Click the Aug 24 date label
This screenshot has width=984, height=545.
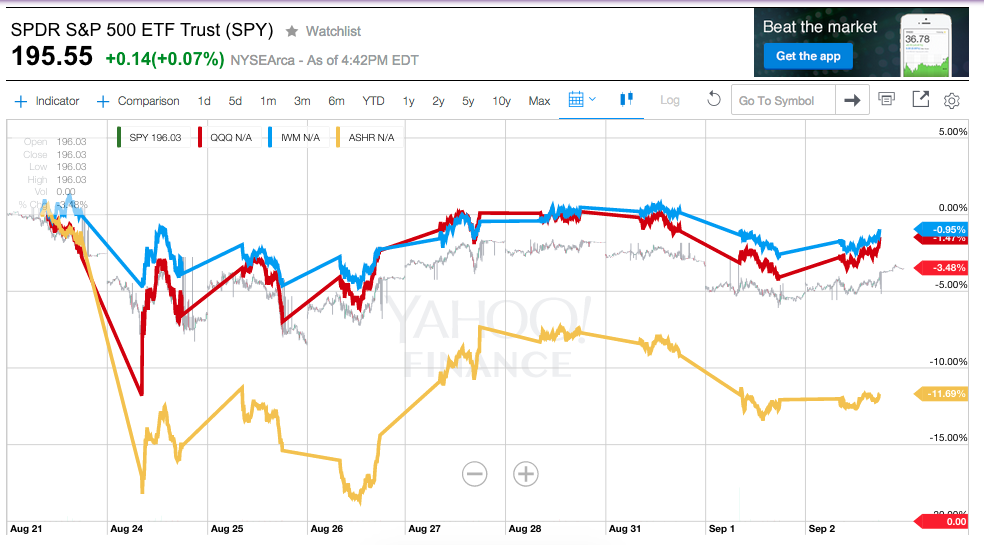coord(126,529)
